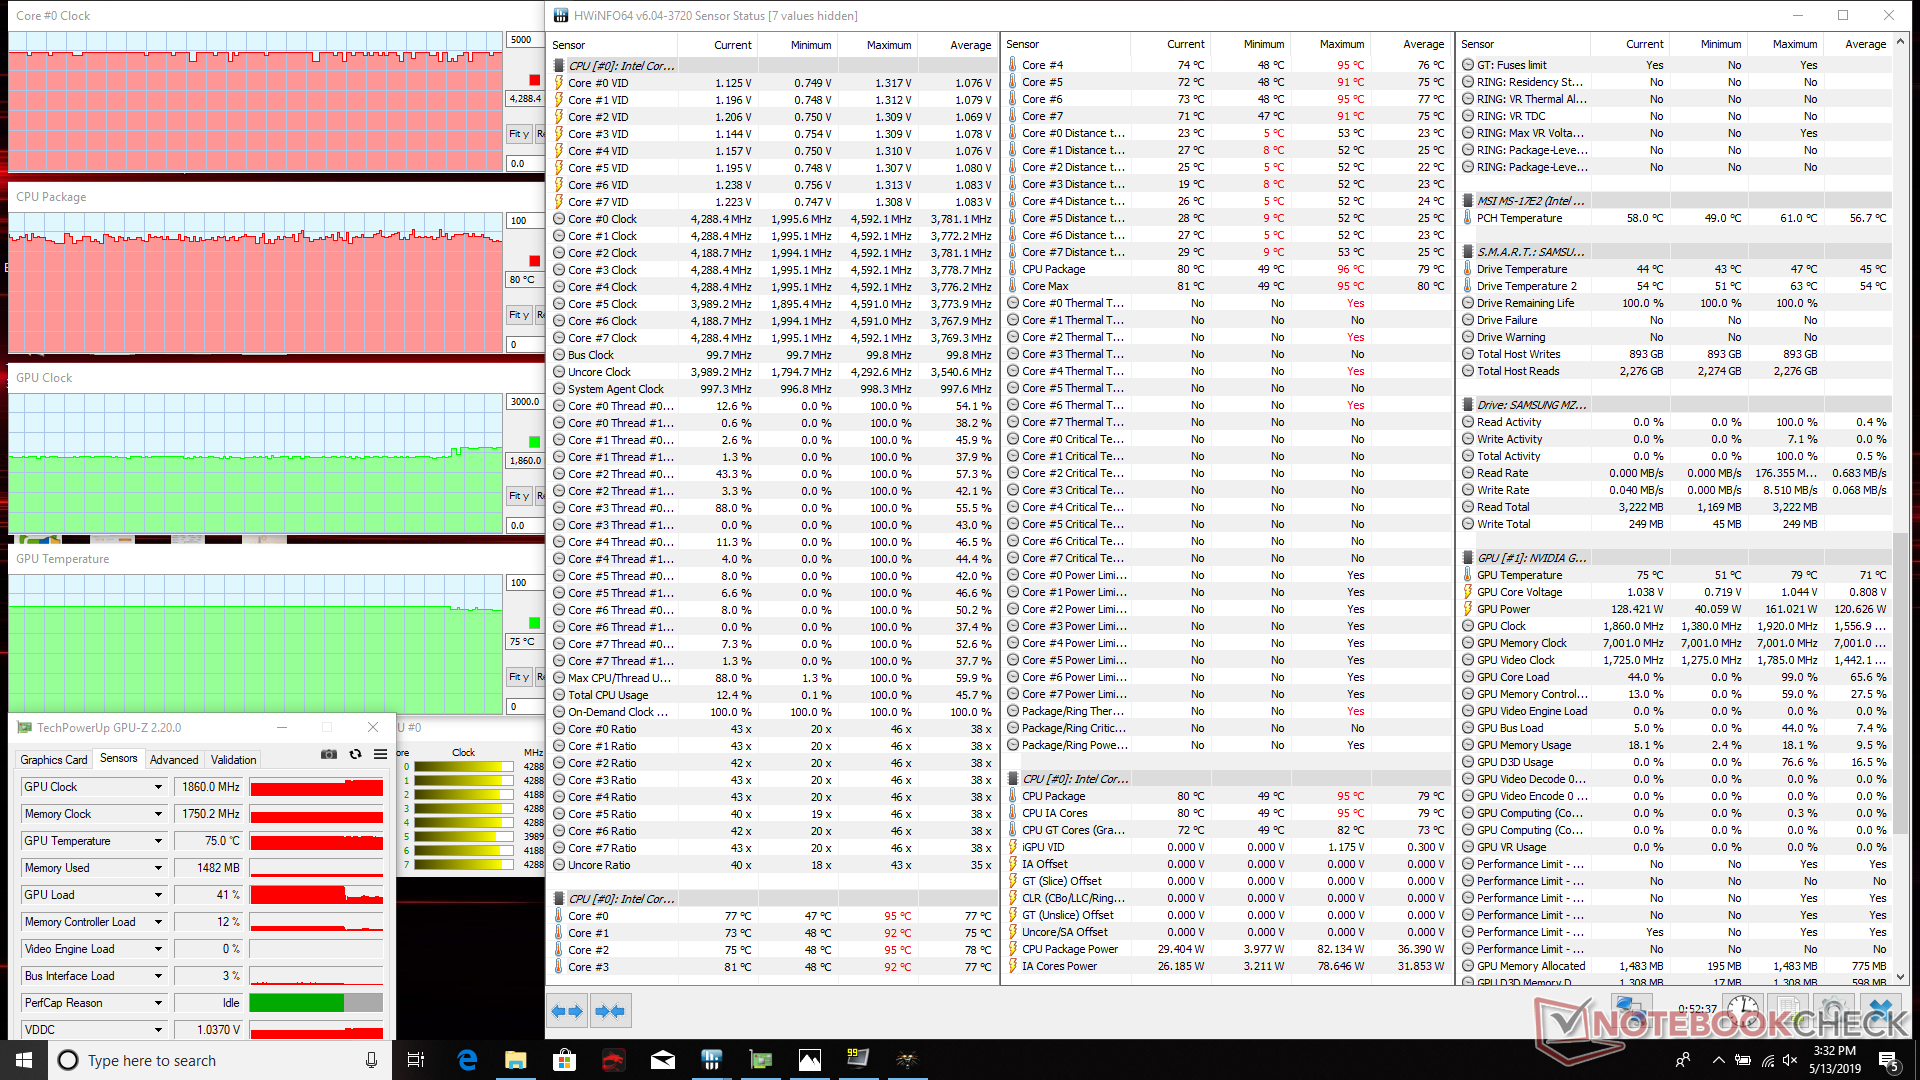Click the max value field 5000 in Core #0 graph
This screenshot has width=1920, height=1080.
tap(524, 40)
